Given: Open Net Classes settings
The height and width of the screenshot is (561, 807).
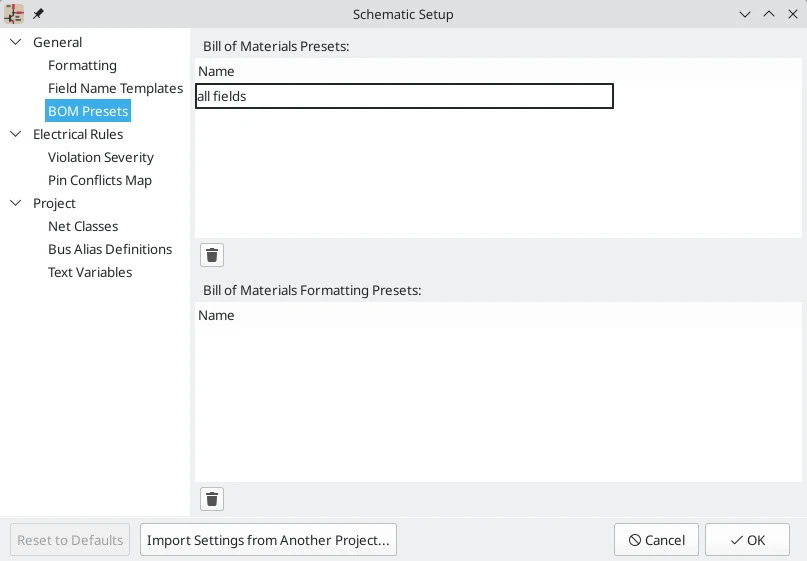Looking at the screenshot, I should (83, 226).
